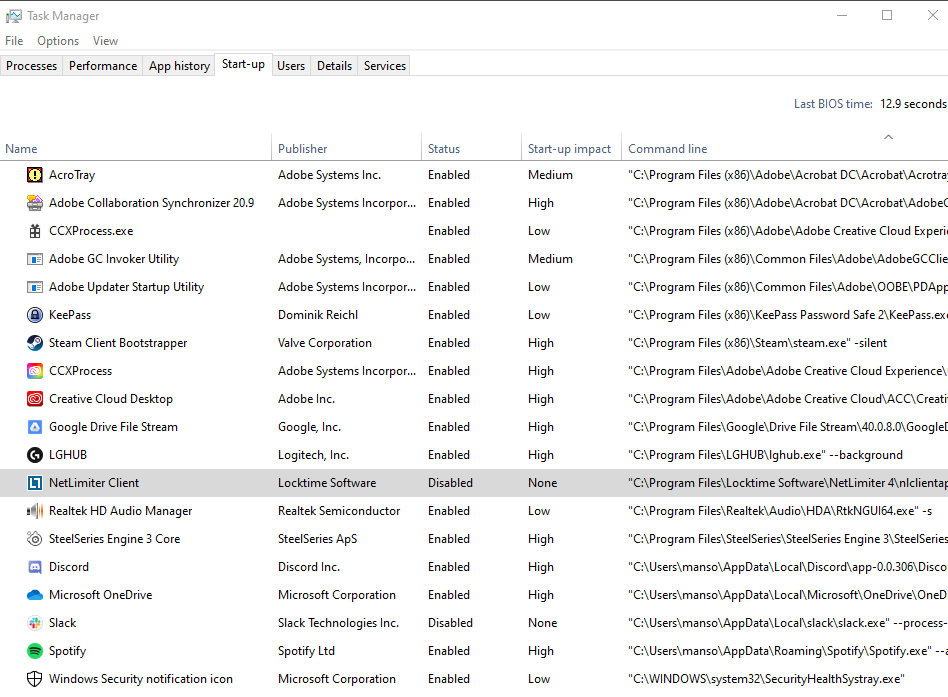Screen dimensions: 948x697
Task: Click Logitech, Inc. publisher cell
Action: point(313,455)
